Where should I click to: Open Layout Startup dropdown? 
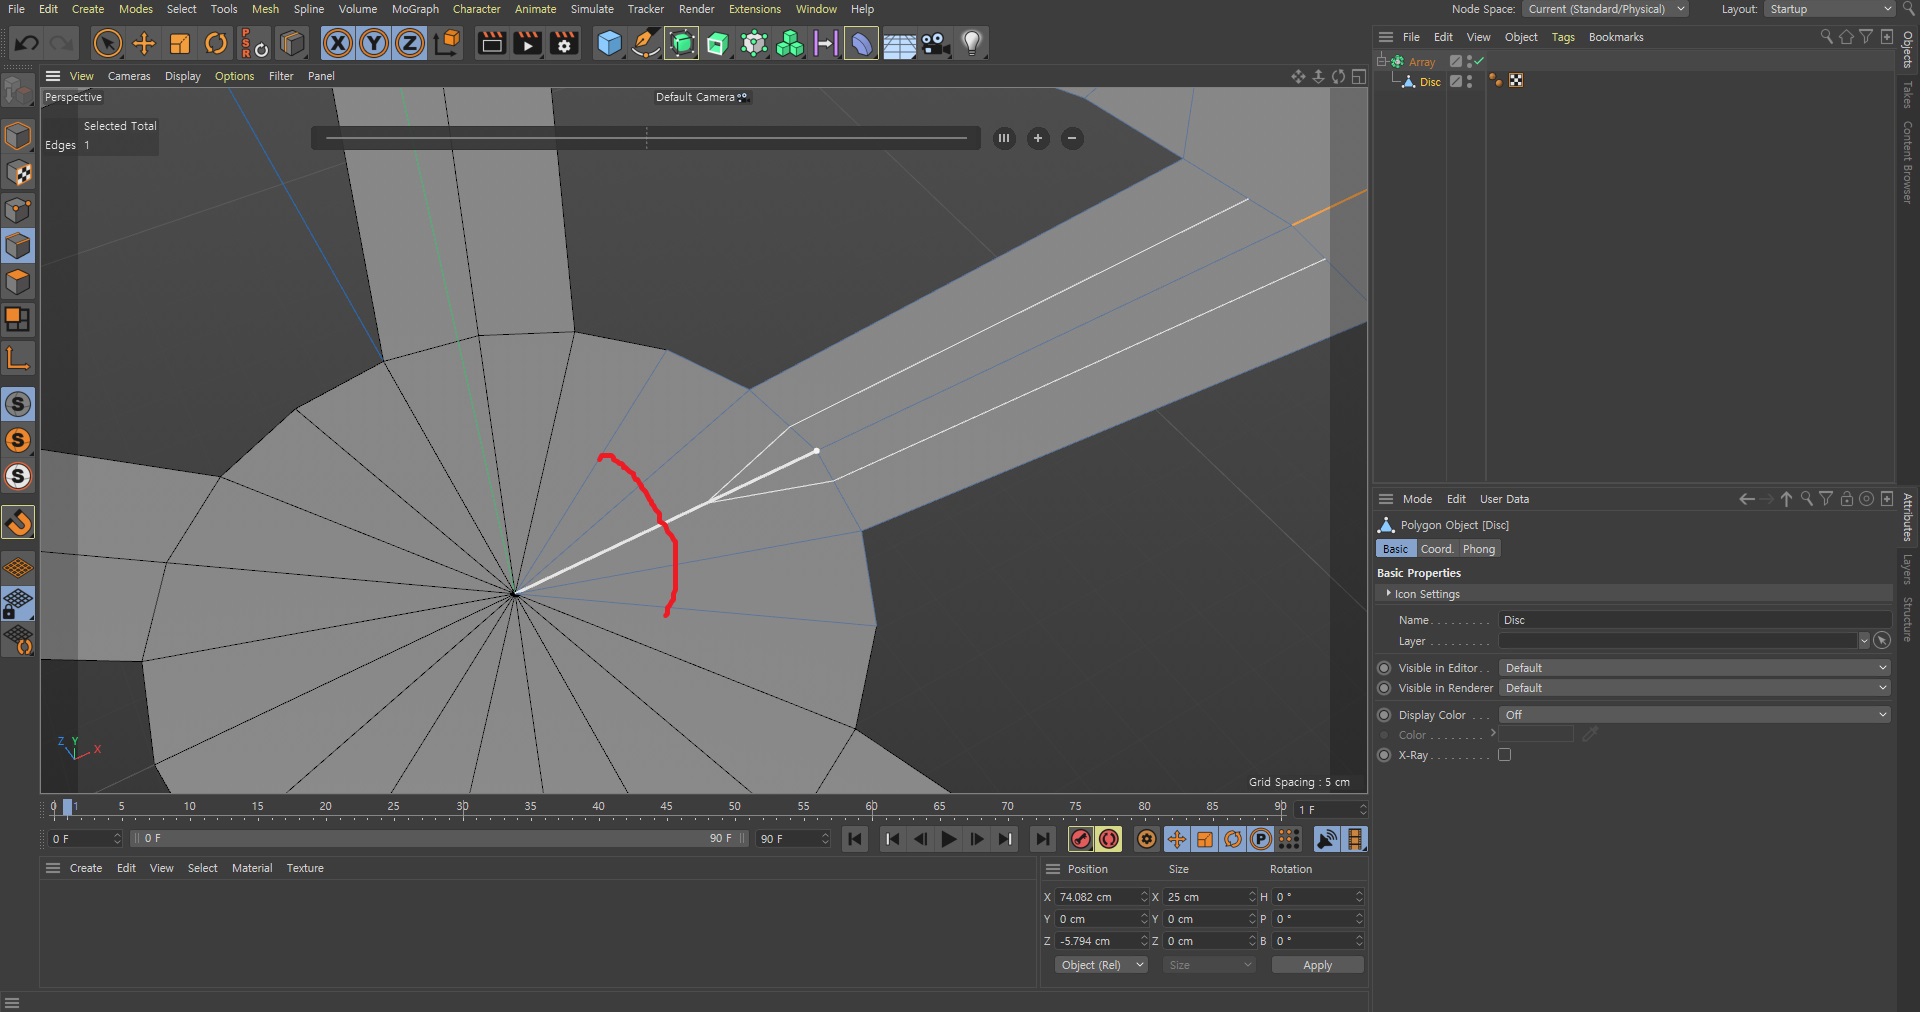click(1829, 9)
